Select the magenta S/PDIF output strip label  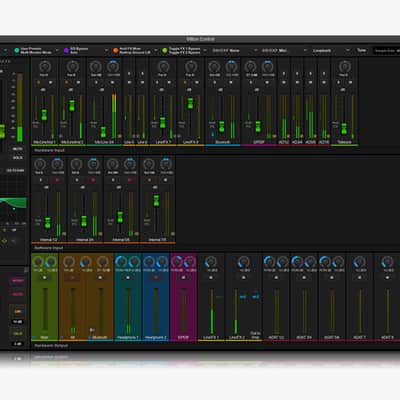tap(184, 338)
